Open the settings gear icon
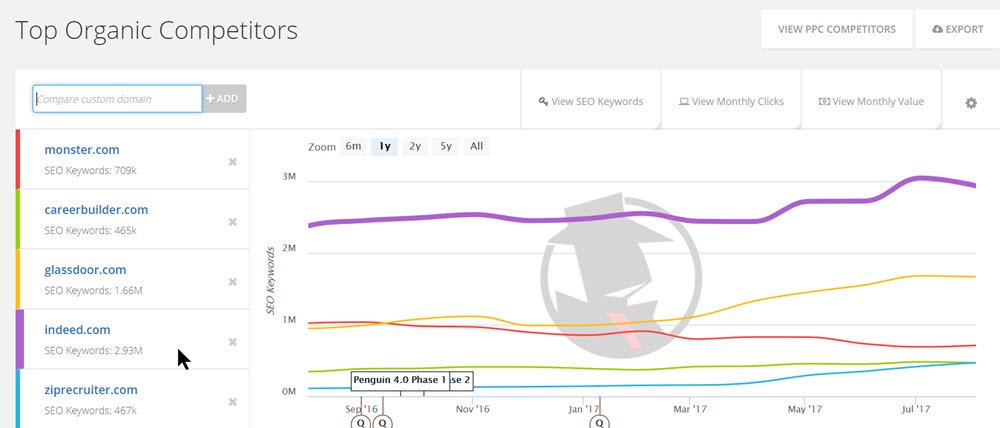The image size is (1000, 428). (x=971, y=103)
